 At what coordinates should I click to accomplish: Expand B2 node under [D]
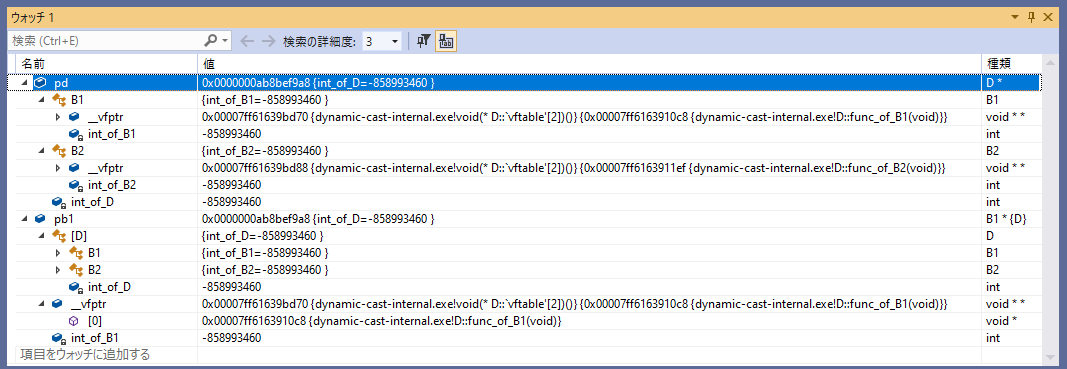[x=58, y=270]
